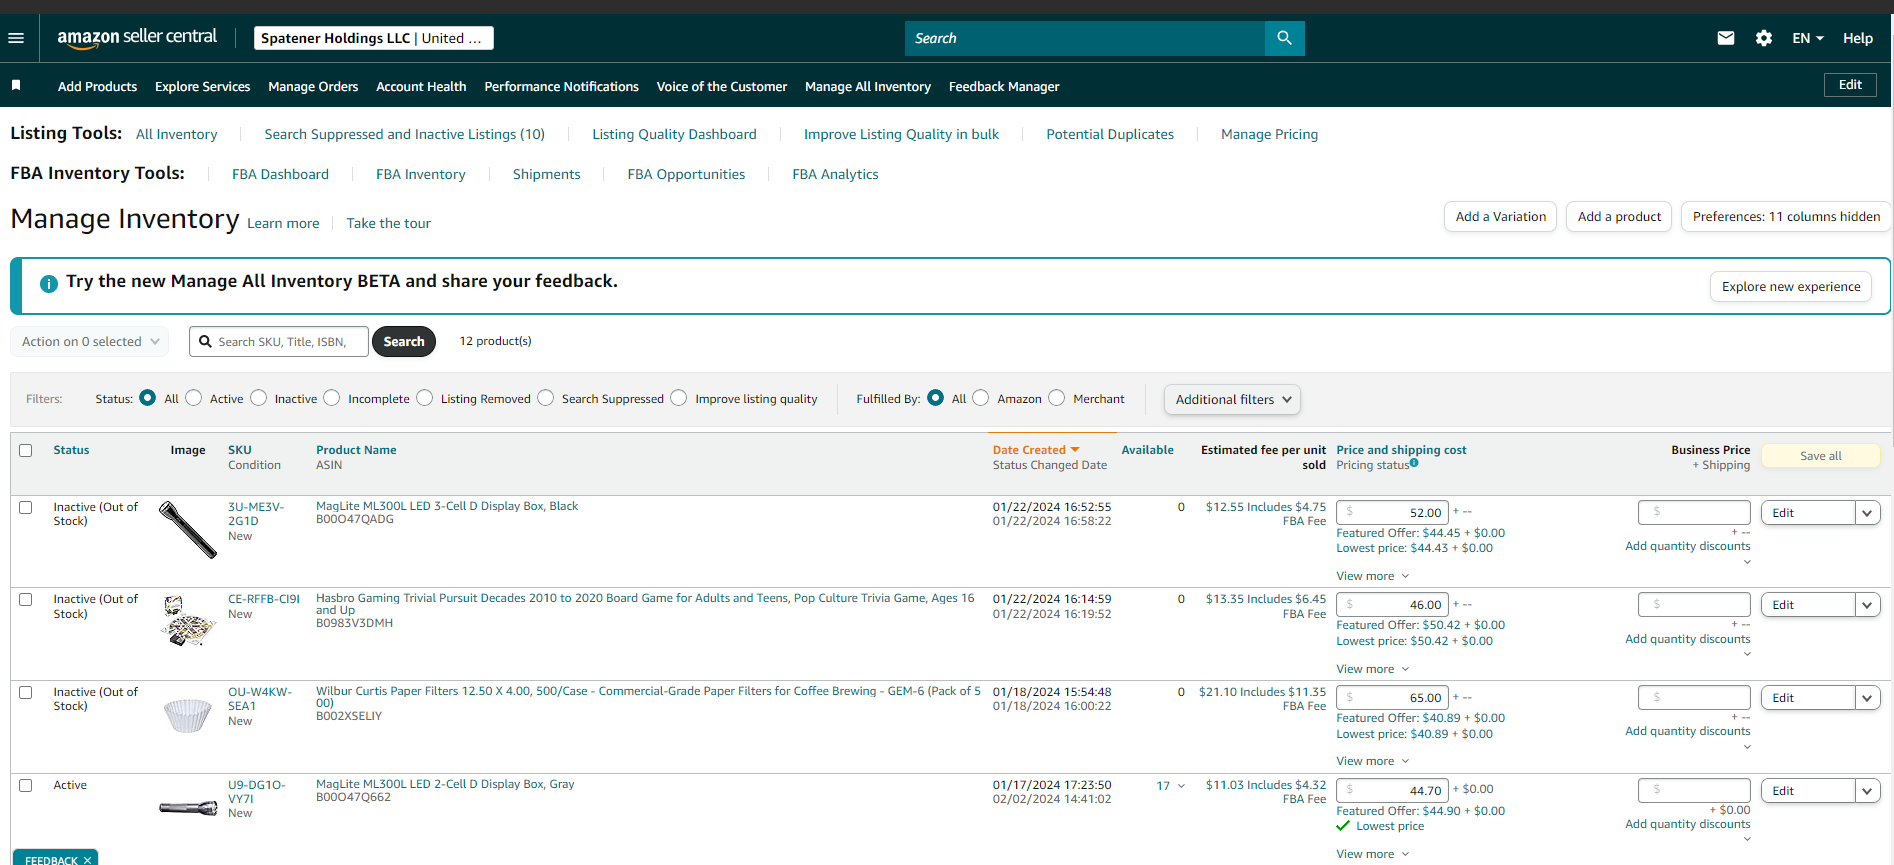Click Explore new experience button
Screen dimensions: 1894x865
(1791, 286)
